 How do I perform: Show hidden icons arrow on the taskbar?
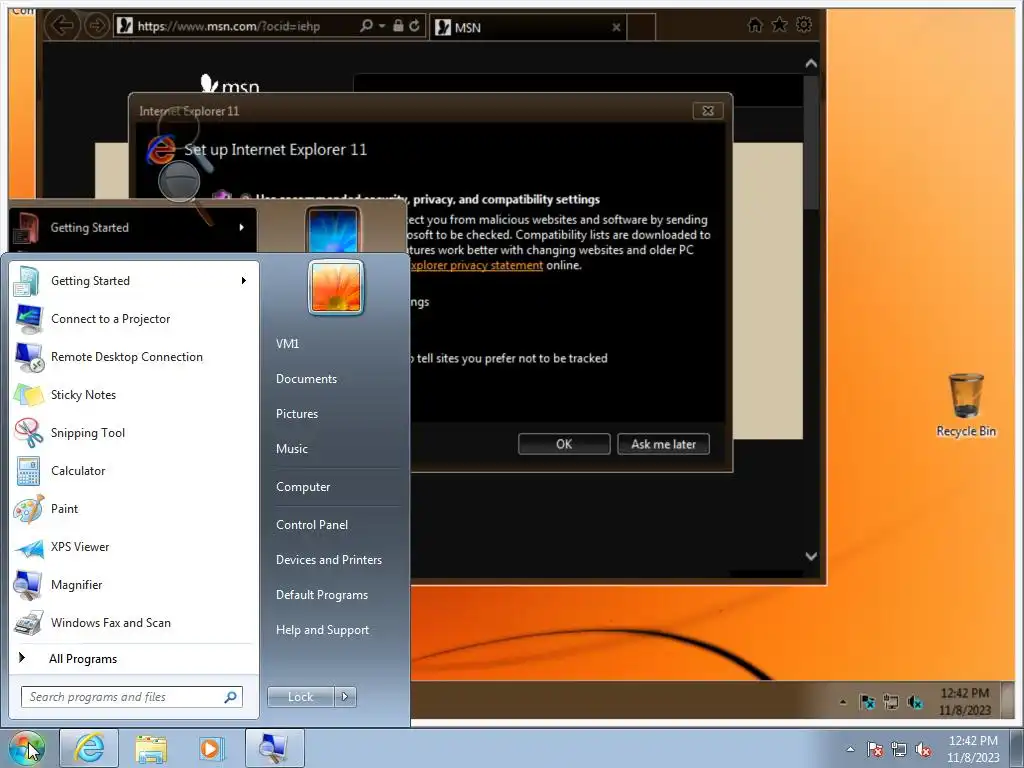[x=850, y=749]
